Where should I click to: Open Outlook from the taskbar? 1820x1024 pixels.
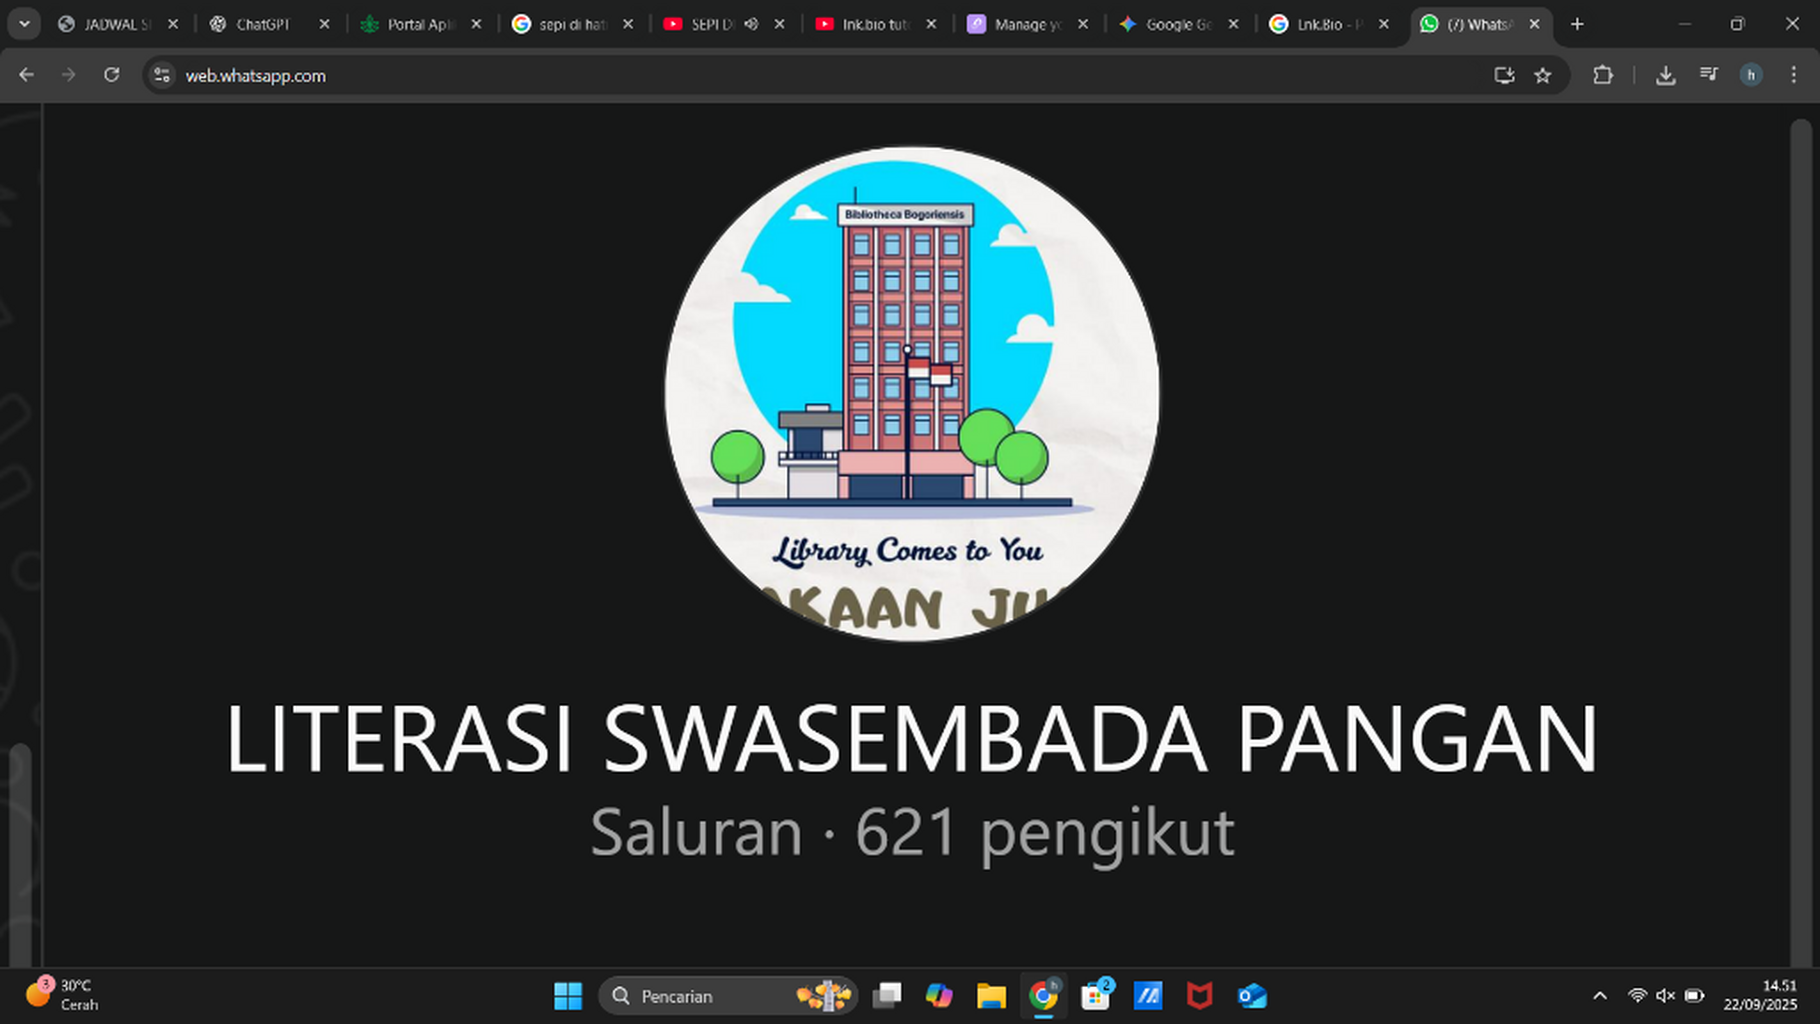(x=1252, y=996)
